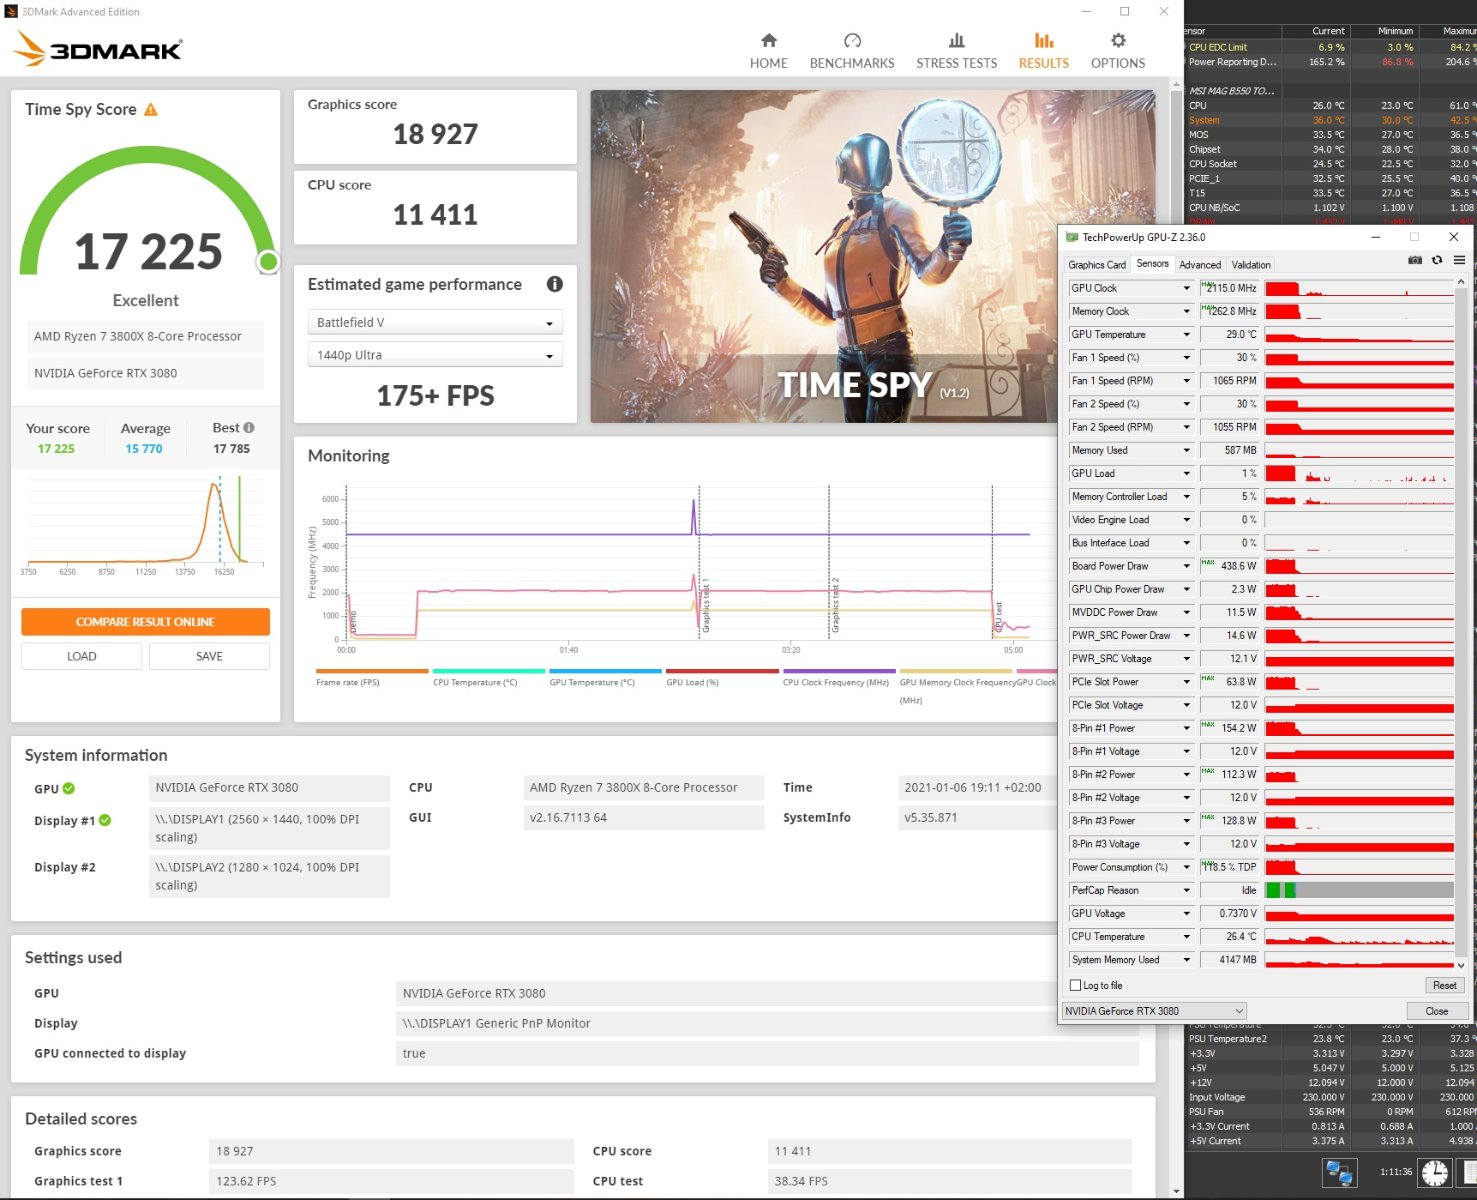Click HWiNFO clock icon
This screenshot has height=1200, width=1477.
click(x=1435, y=1172)
